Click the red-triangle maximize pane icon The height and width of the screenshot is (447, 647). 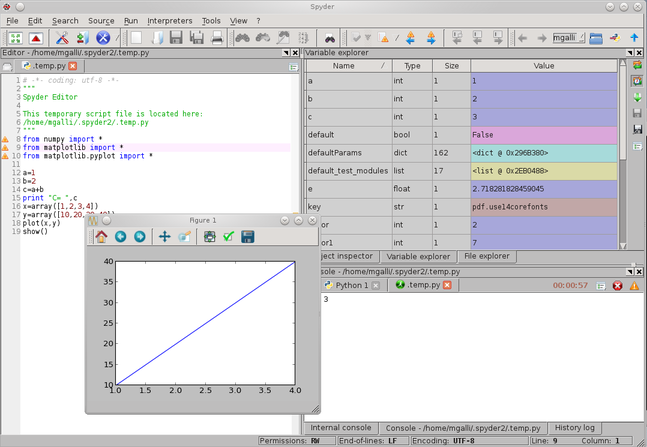36,38
